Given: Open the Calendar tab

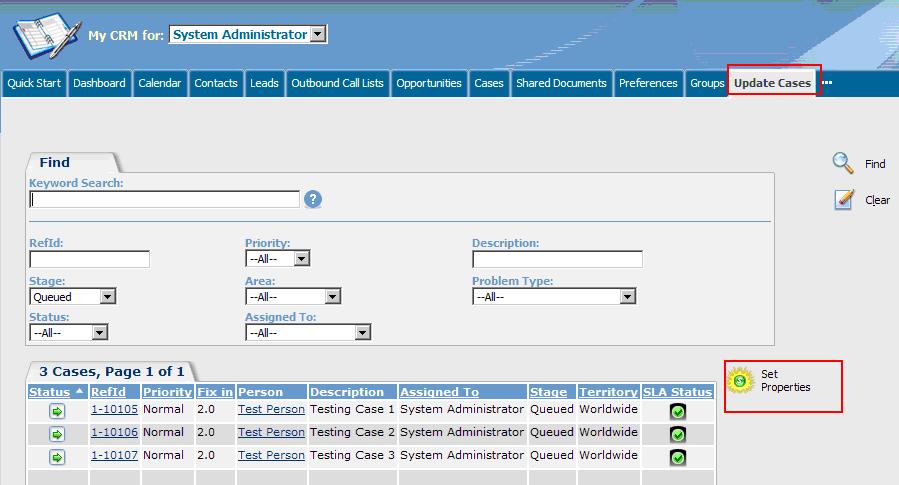Looking at the screenshot, I should tap(159, 83).
